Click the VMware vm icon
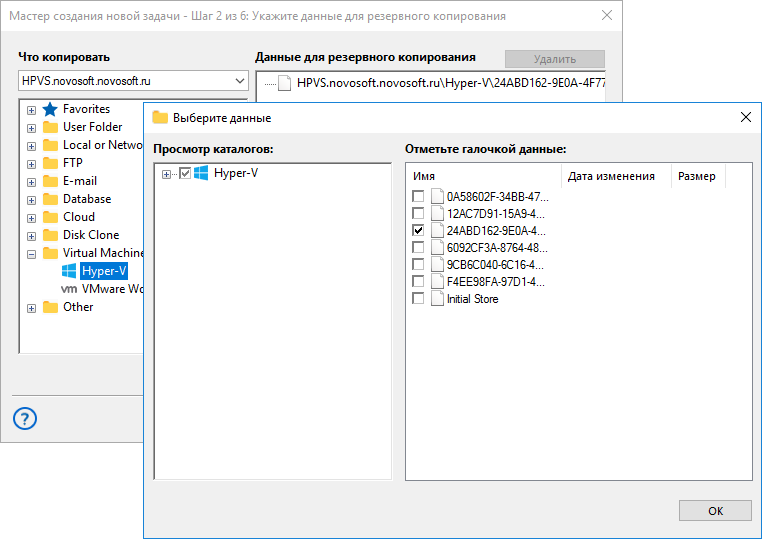762x539 pixels. (69, 289)
